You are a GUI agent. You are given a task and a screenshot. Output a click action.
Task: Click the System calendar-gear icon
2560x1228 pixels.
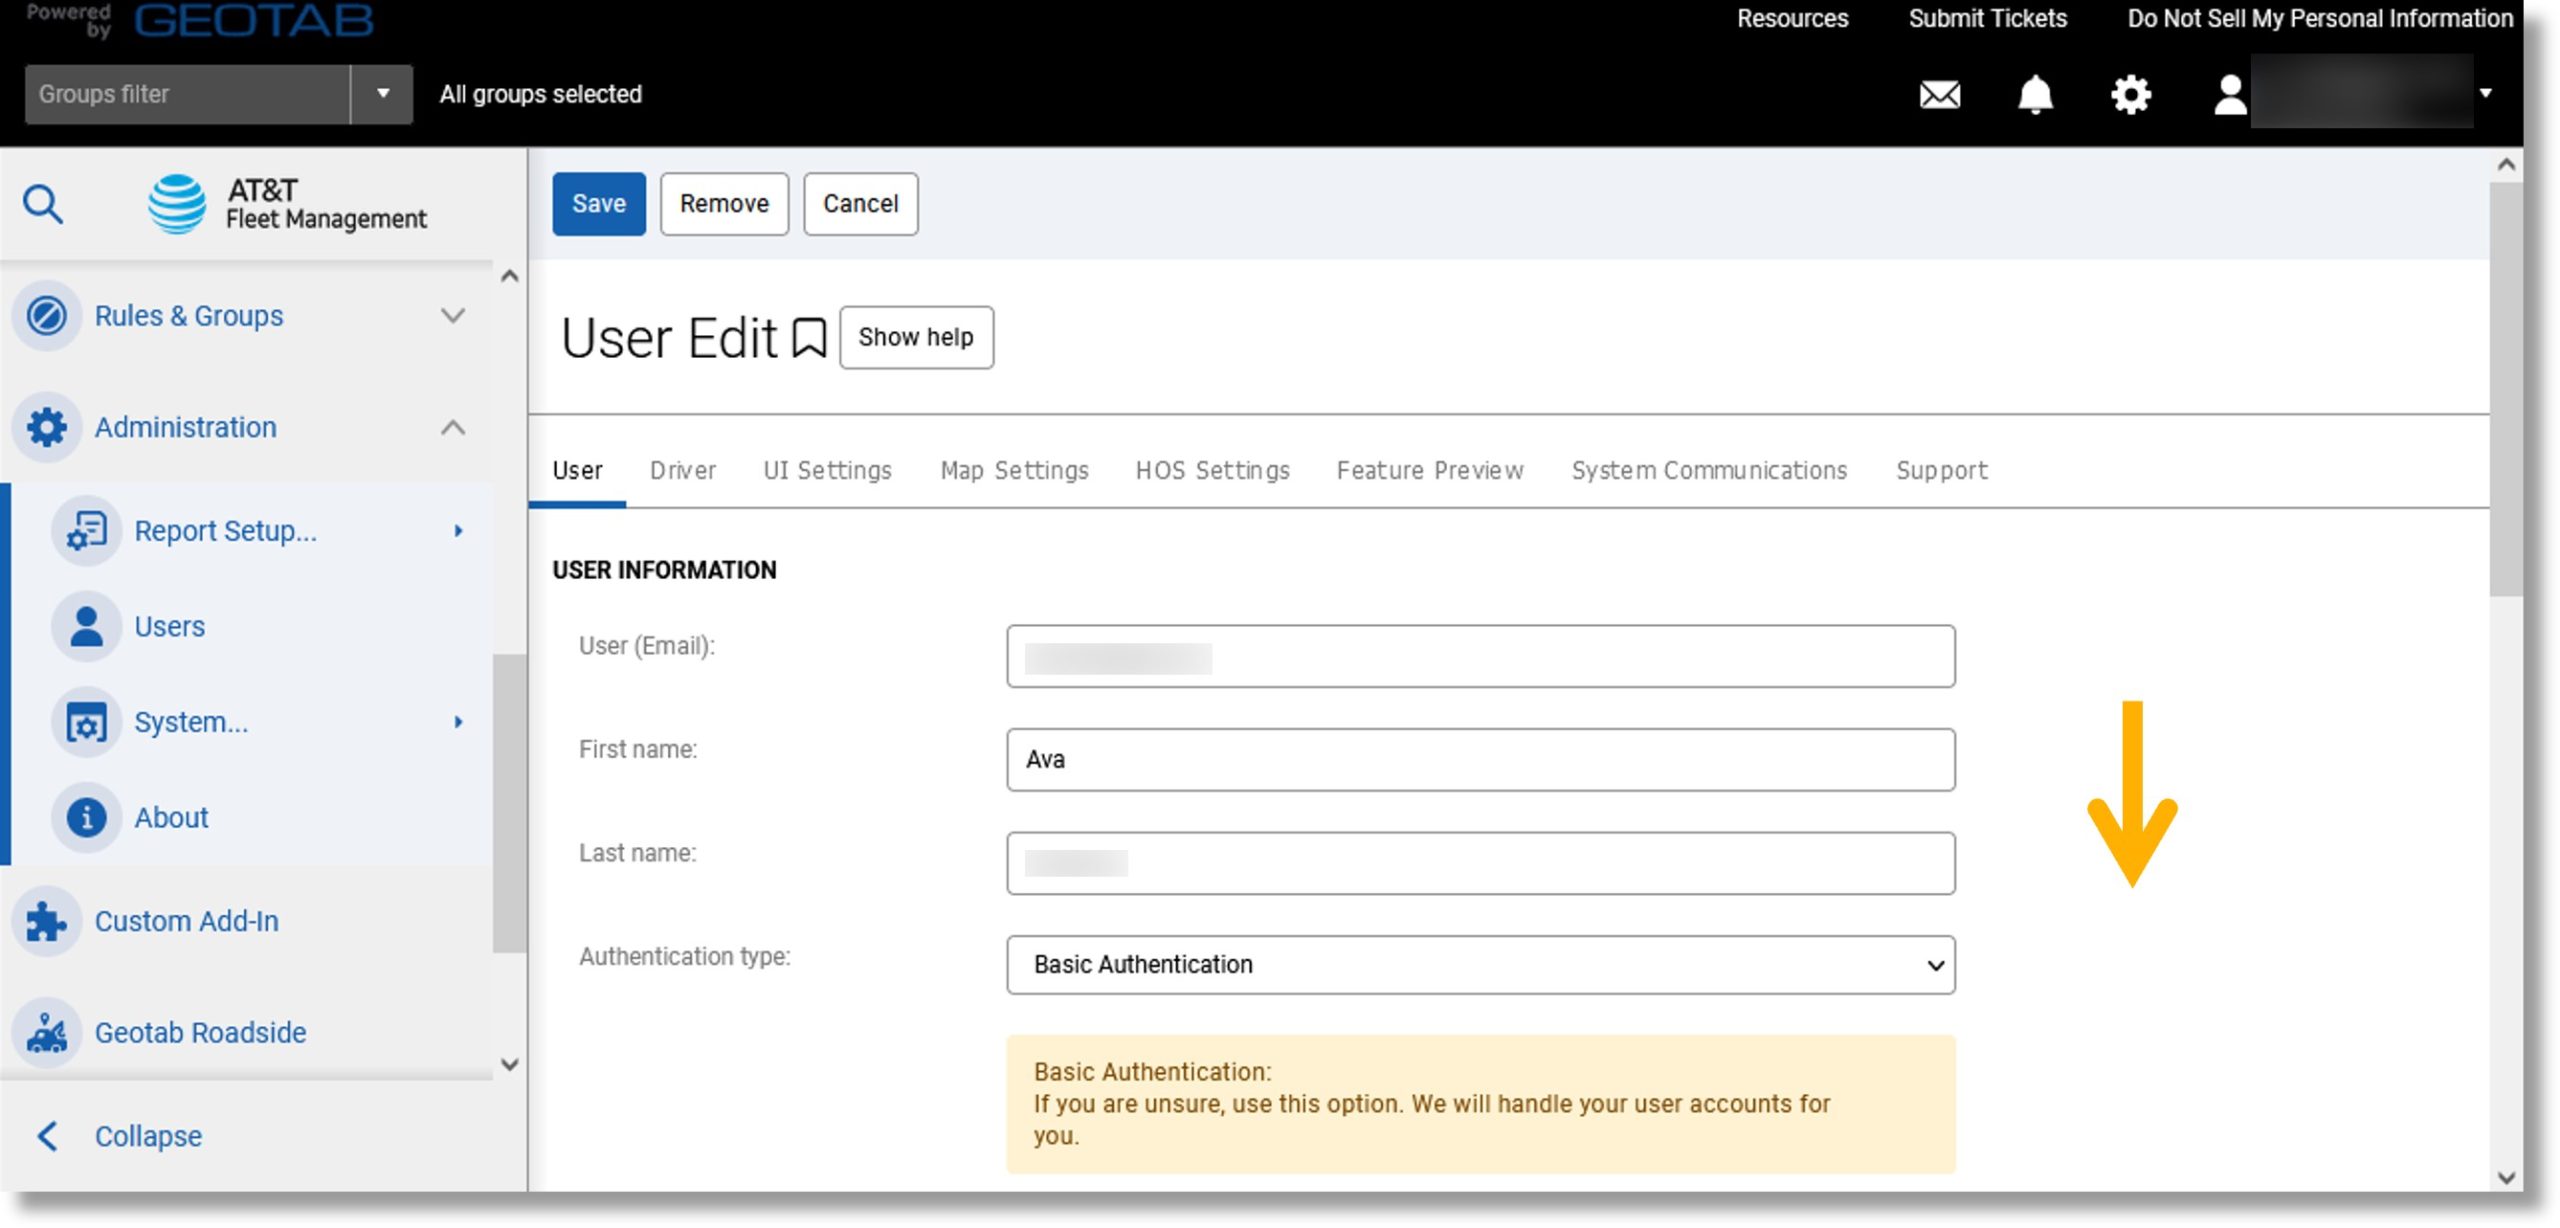point(87,723)
